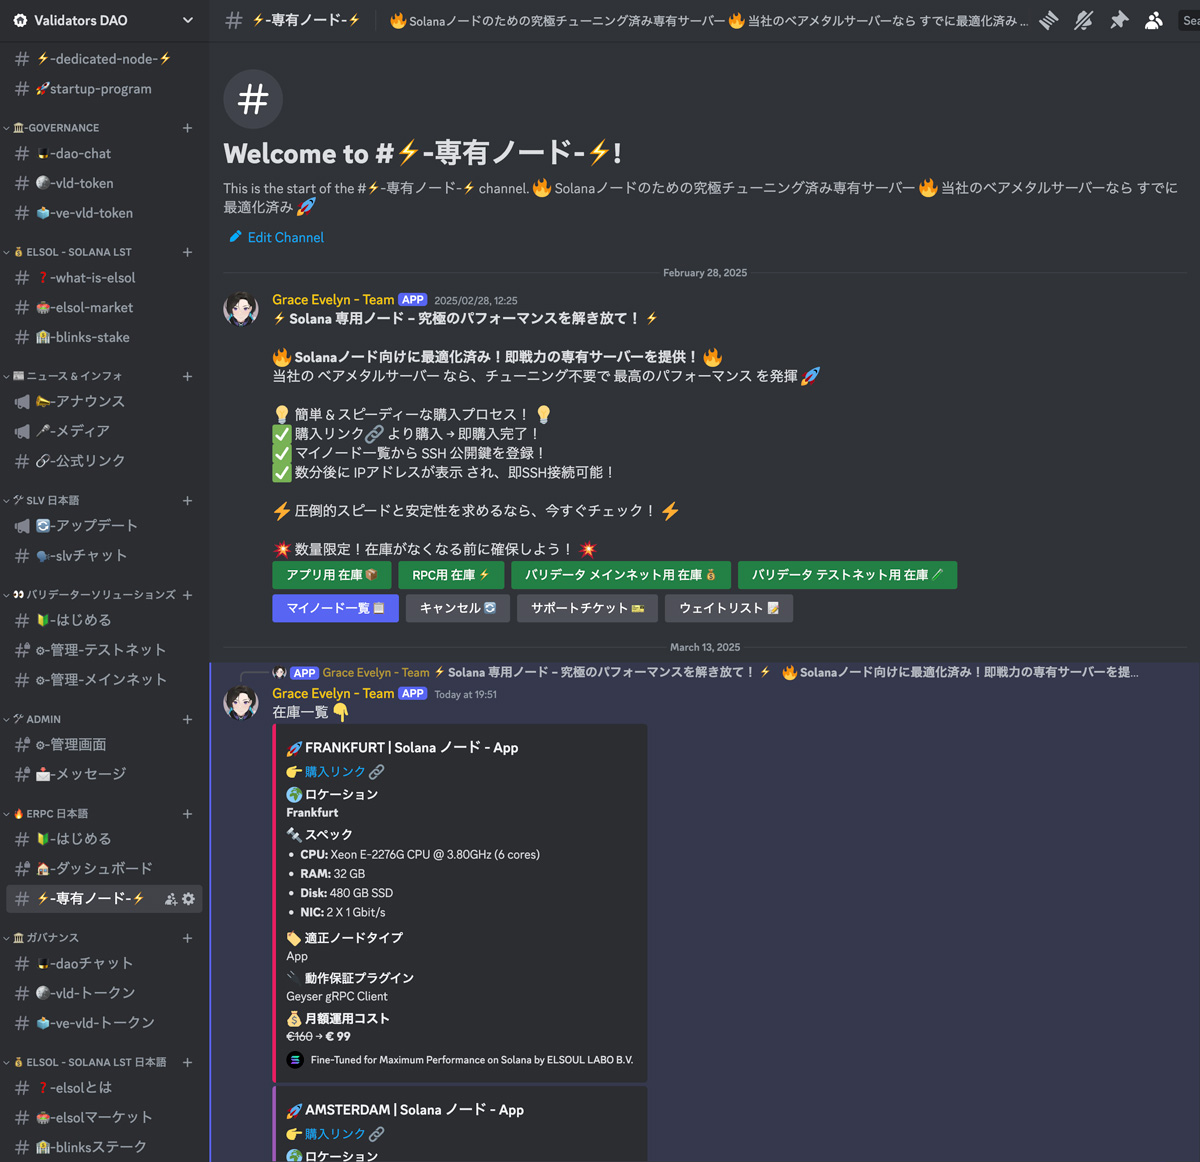Click the plus icon beside GOVERNANCE category
Viewport: 1200px width, 1162px height.
187,128
